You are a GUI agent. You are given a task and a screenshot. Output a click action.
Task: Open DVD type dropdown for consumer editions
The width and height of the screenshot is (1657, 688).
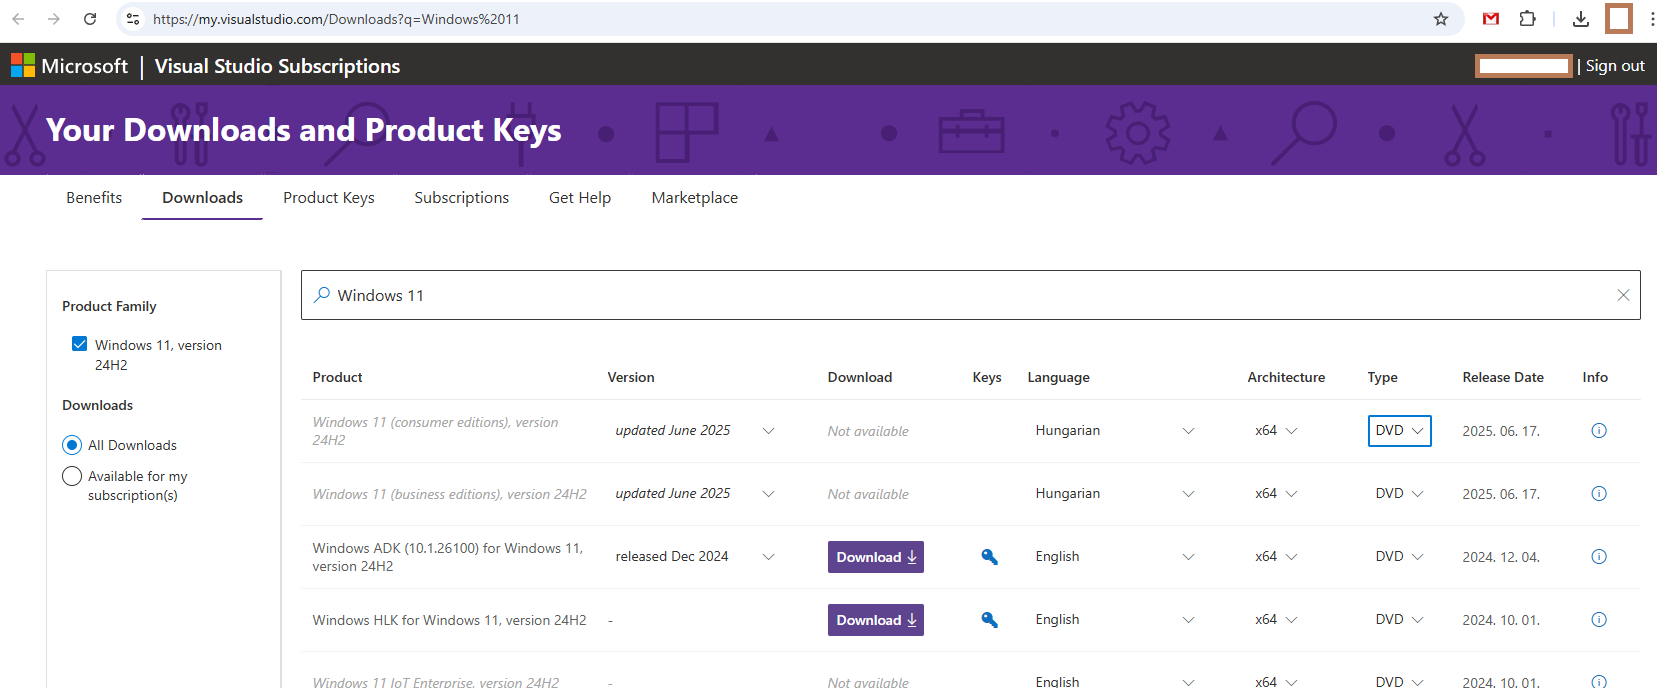coord(1399,431)
